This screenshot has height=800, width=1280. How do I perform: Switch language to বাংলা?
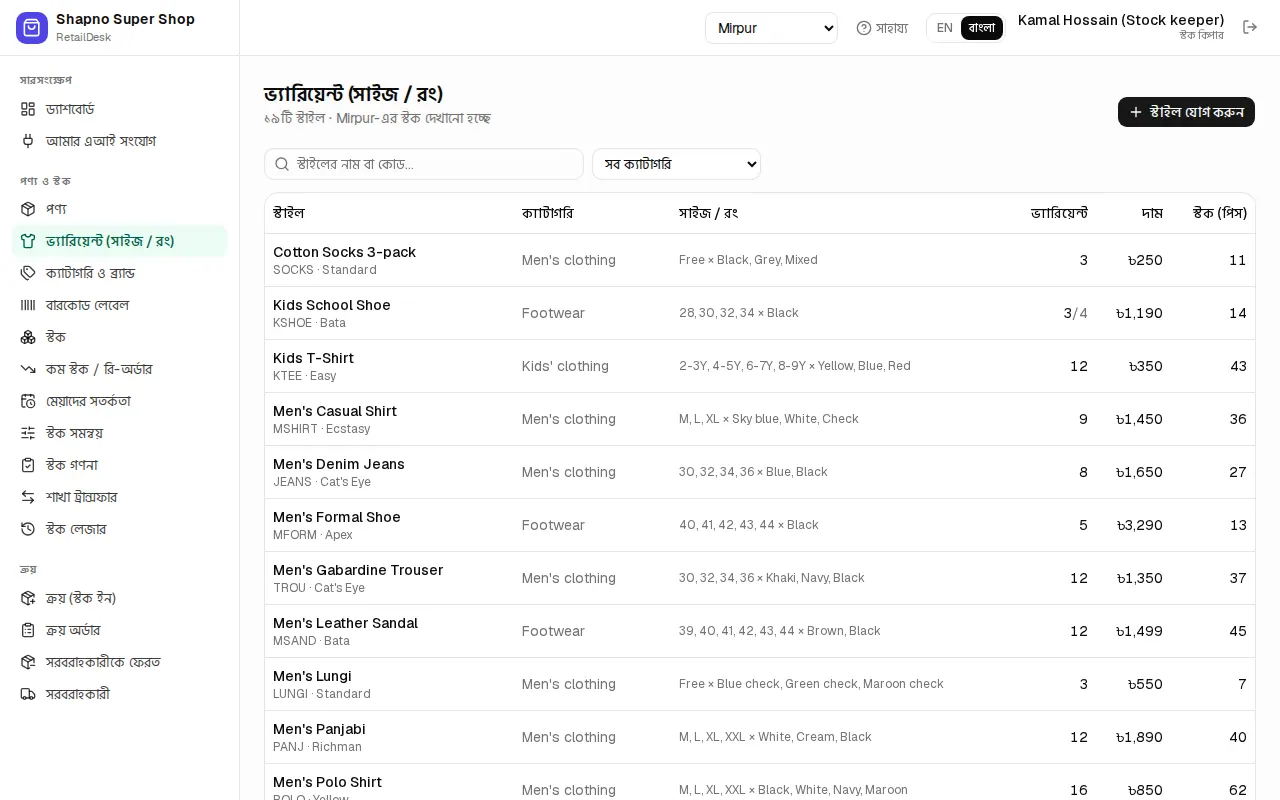coord(982,28)
